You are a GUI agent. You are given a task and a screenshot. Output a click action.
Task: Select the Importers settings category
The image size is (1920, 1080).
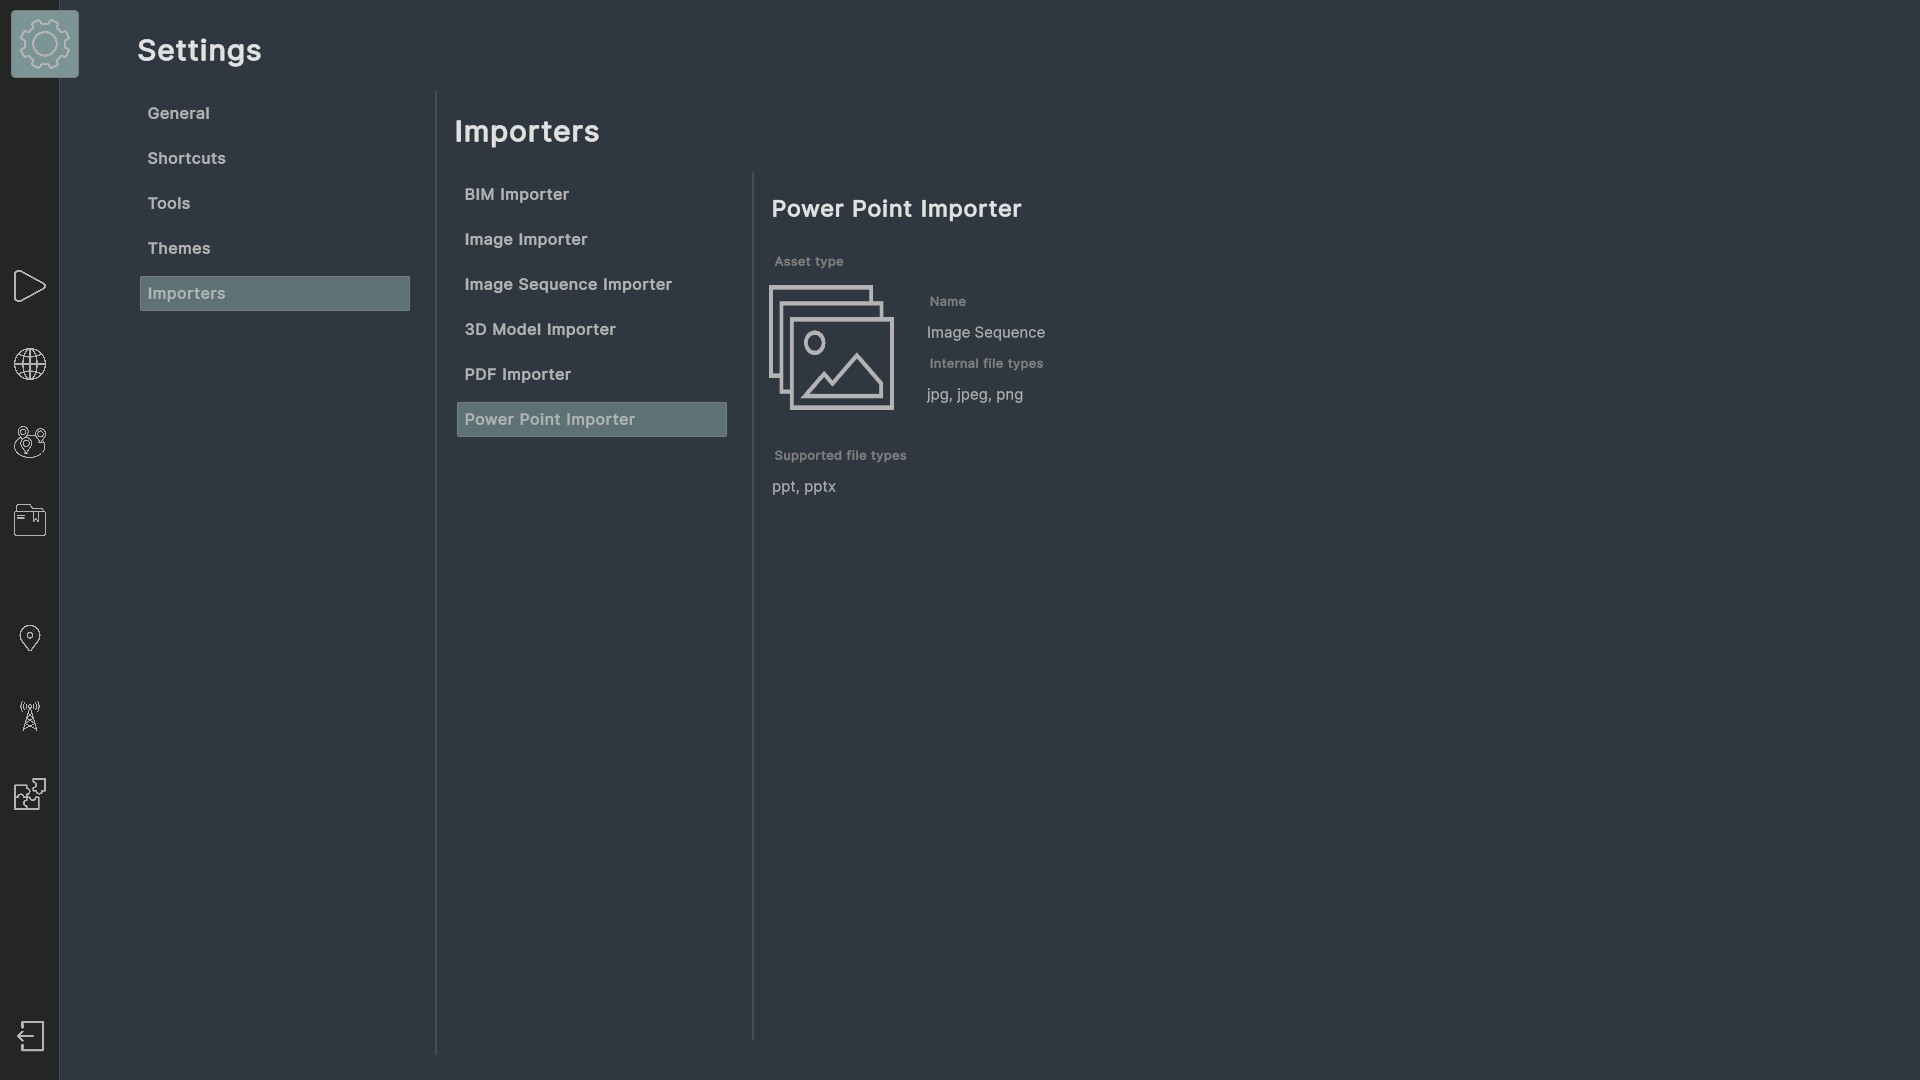click(275, 293)
